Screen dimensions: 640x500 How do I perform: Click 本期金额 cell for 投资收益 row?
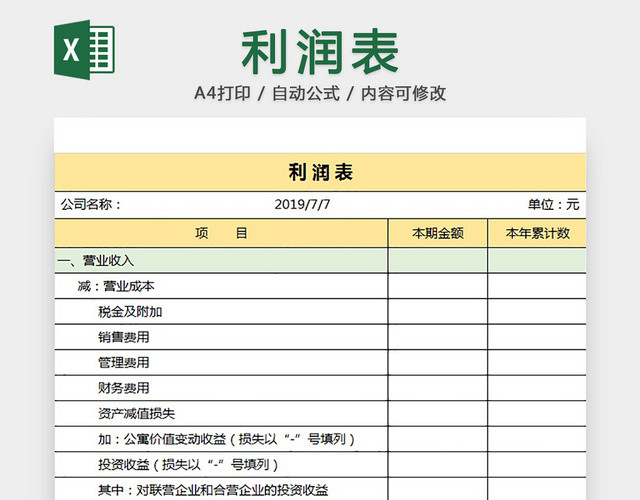(x=438, y=464)
